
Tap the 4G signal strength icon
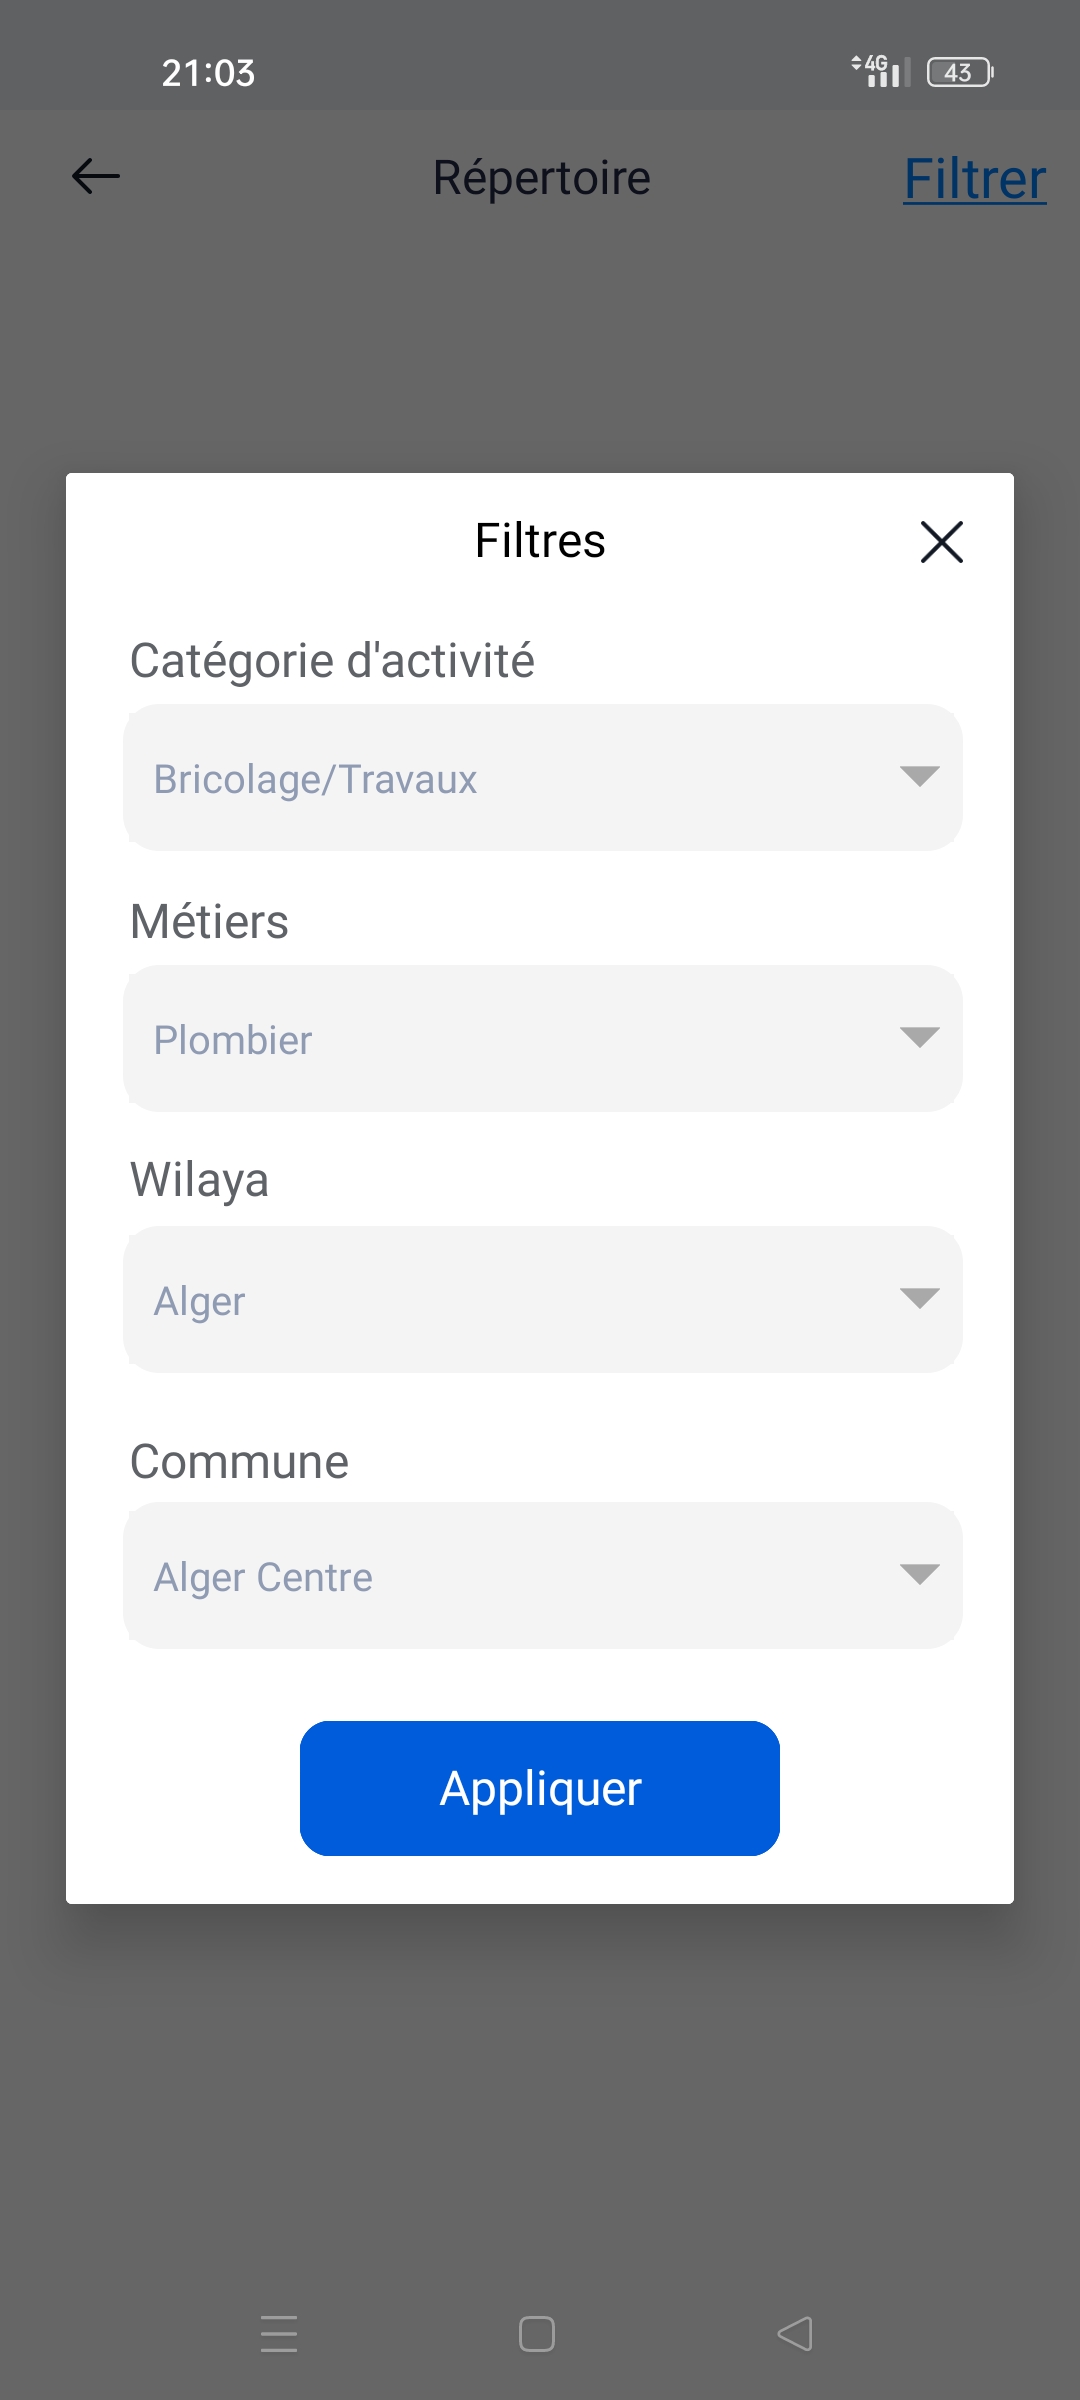(x=880, y=71)
